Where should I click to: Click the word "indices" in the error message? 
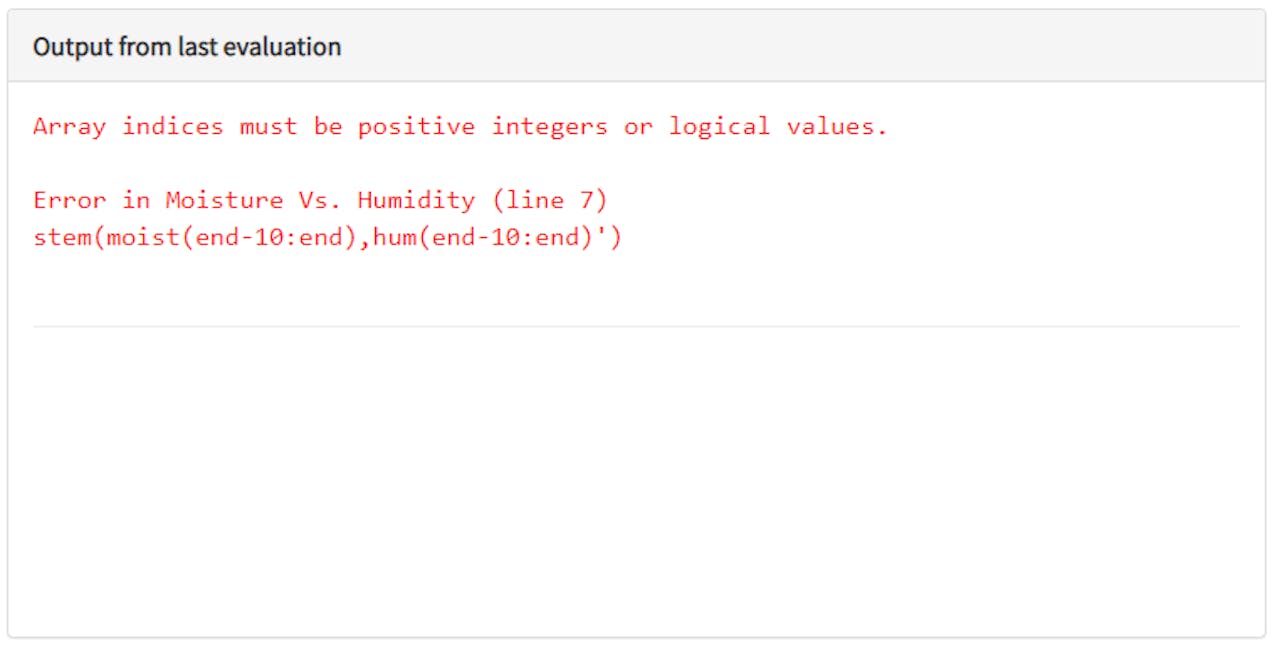point(172,127)
